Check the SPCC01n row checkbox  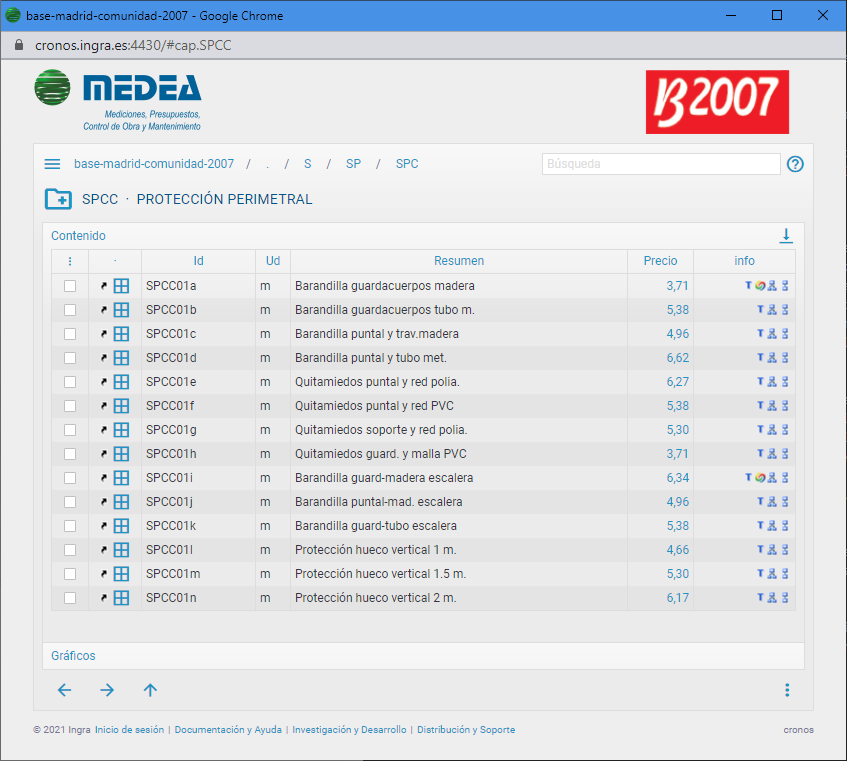[x=70, y=598]
